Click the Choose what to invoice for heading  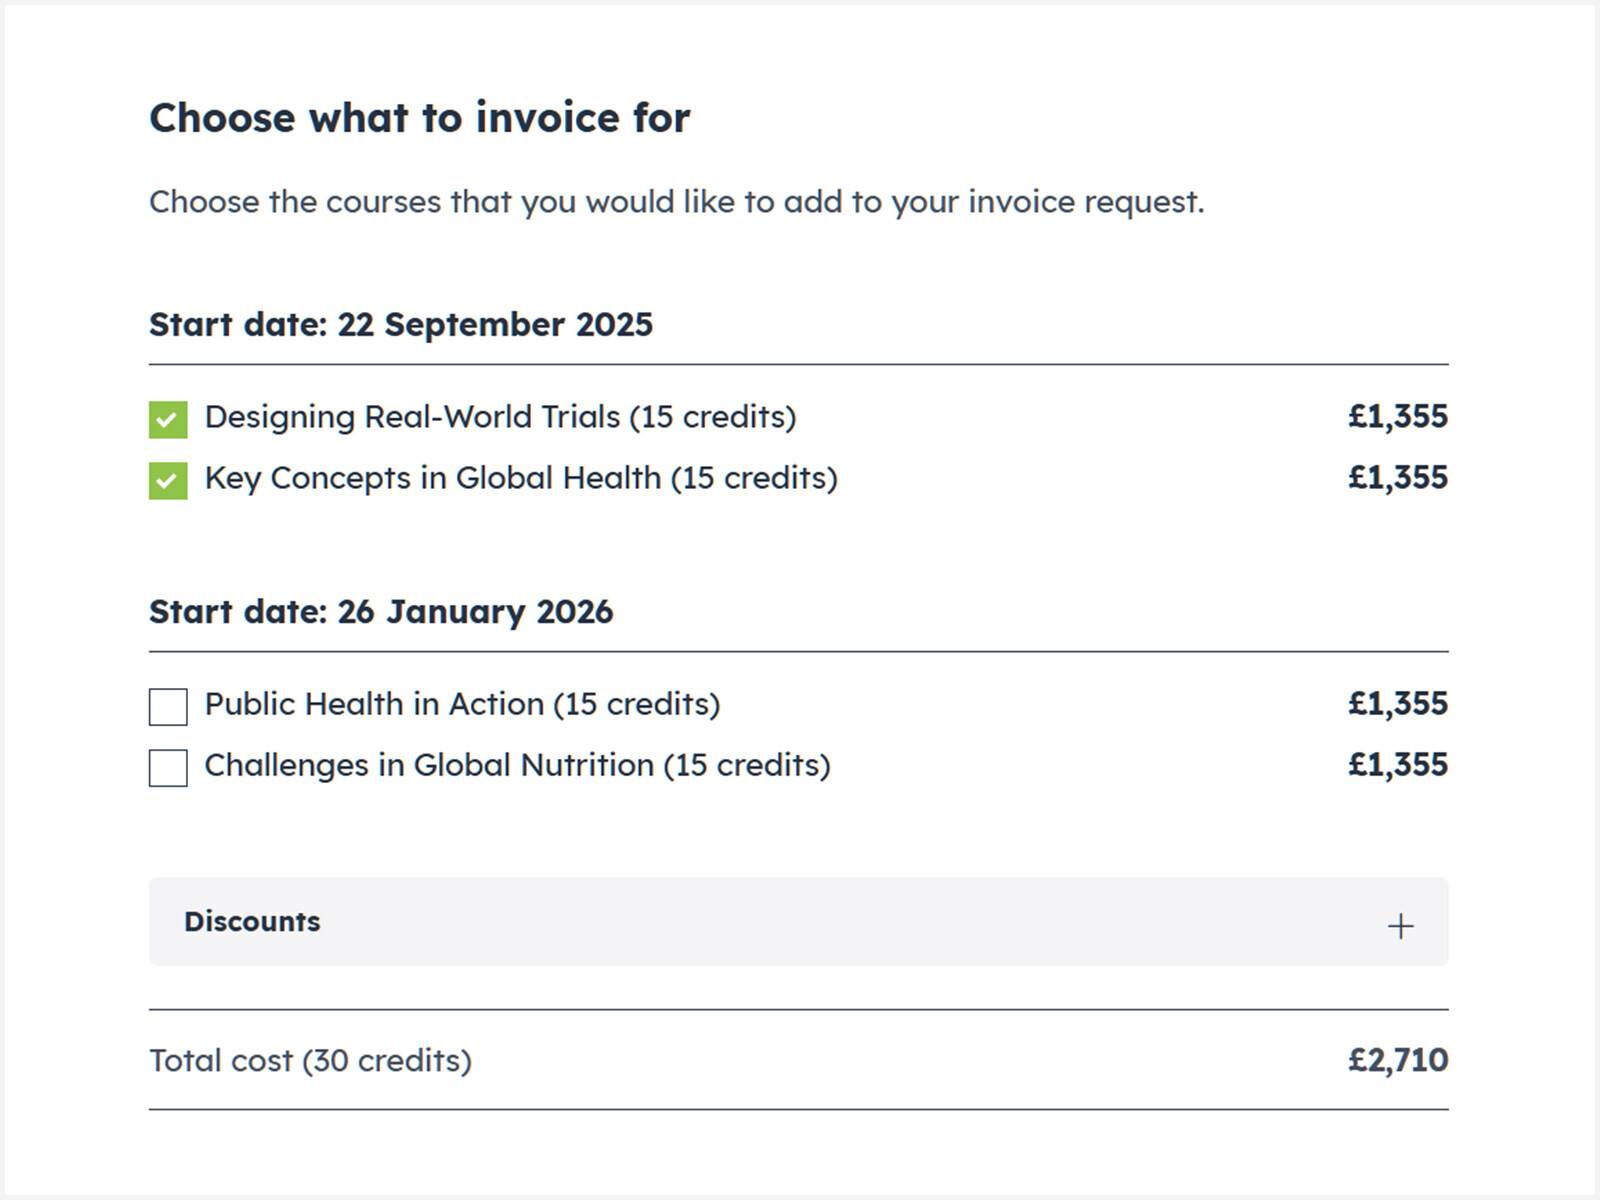[419, 117]
